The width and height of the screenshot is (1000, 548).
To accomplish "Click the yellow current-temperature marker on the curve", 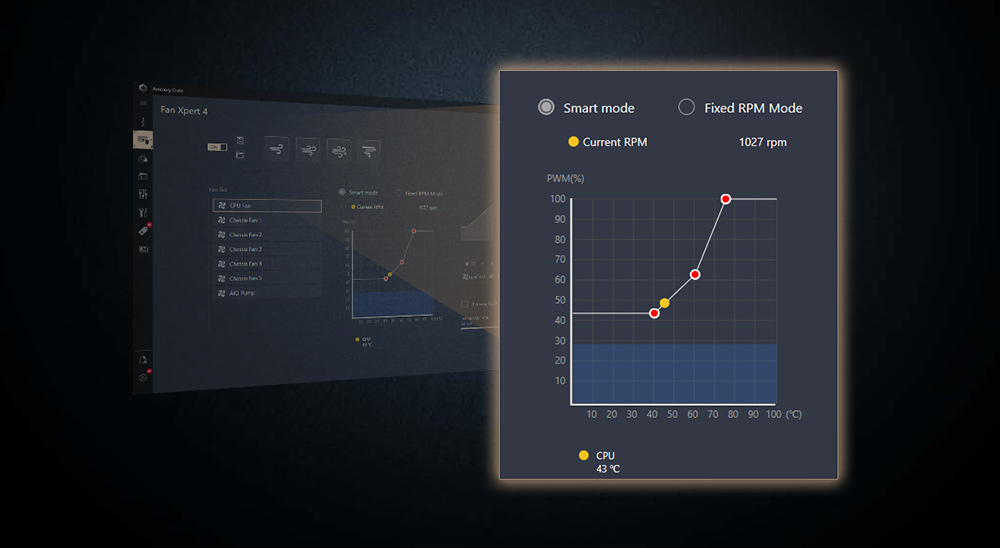I will pyautogui.click(x=665, y=303).
